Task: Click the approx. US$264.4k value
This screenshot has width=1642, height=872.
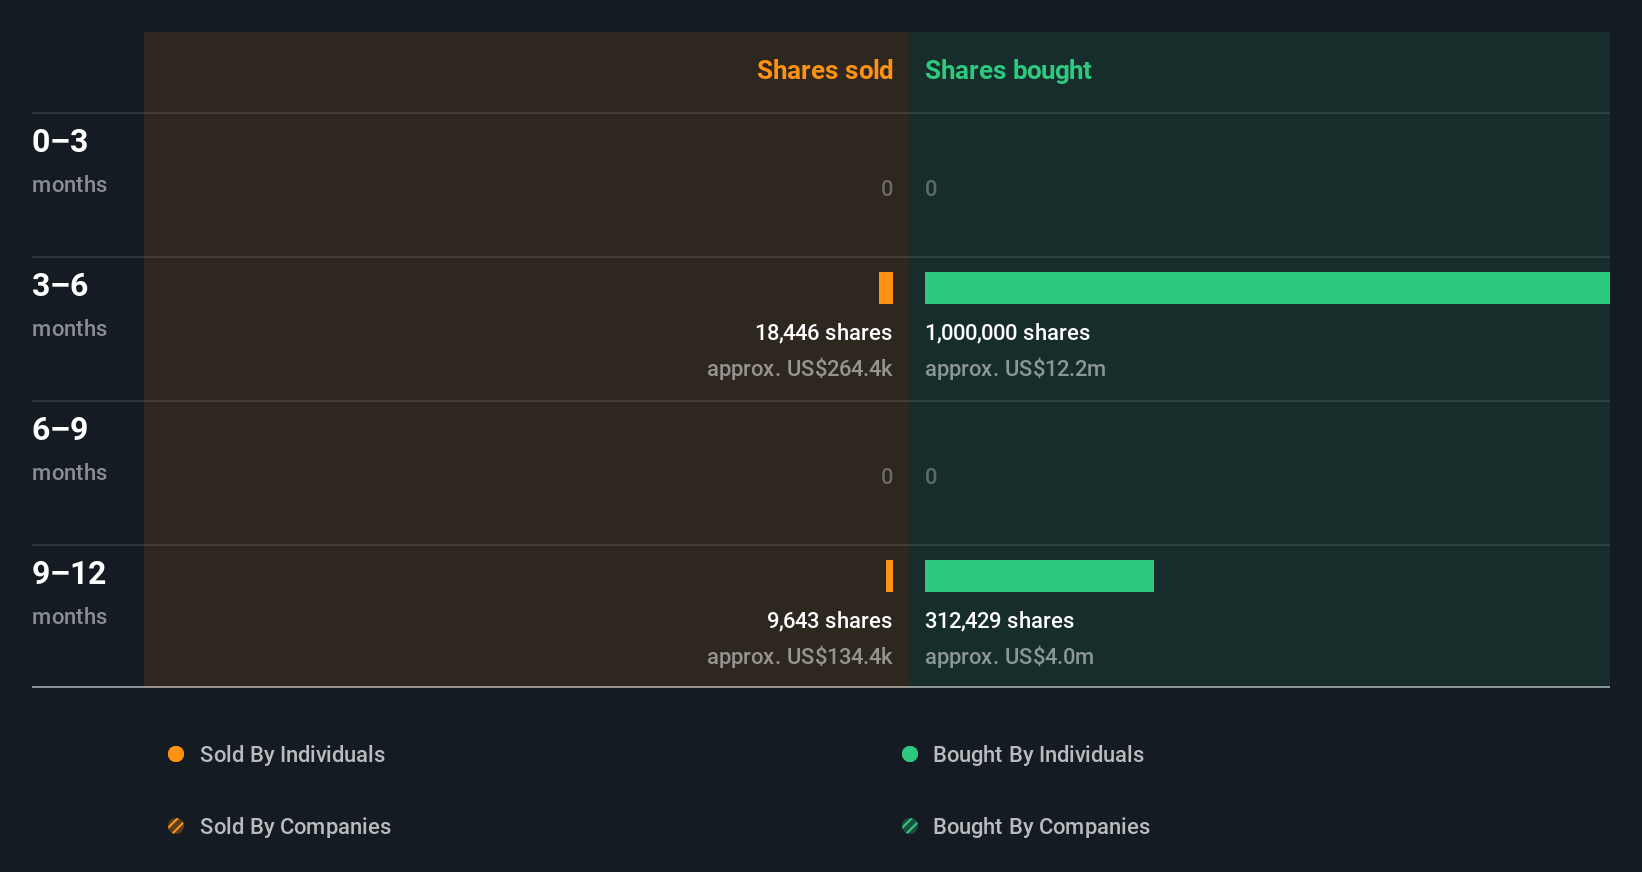Action: (x=799, y=368)
